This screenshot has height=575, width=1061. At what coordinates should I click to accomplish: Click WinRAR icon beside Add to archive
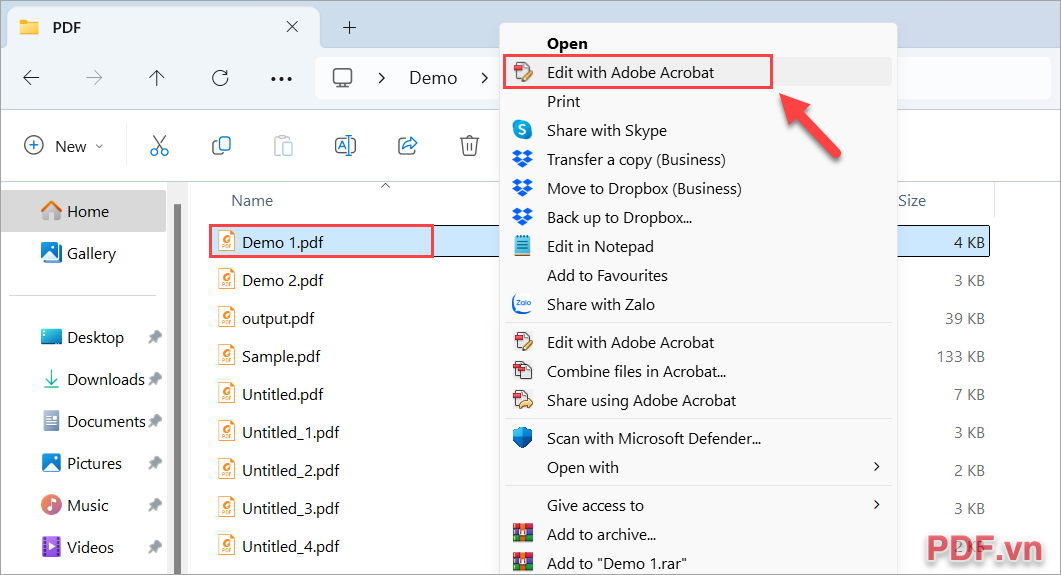point(522,534)
